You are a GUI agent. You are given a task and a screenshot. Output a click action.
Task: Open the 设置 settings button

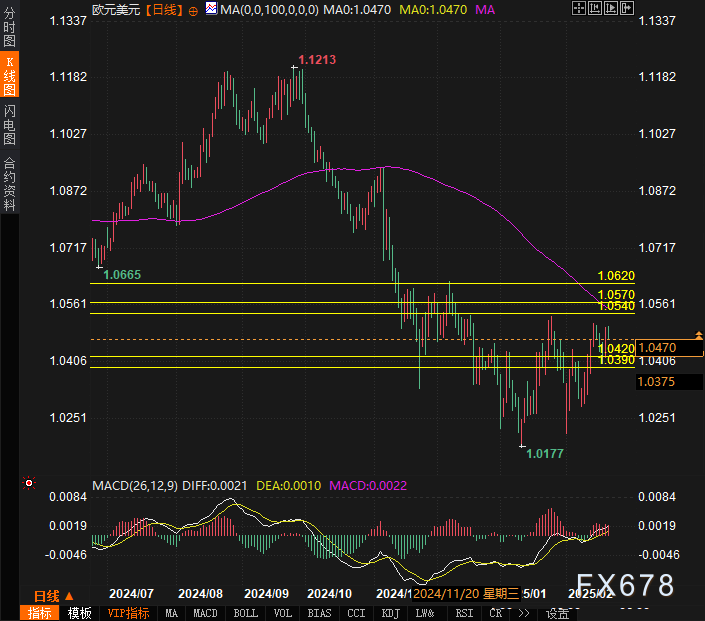[x=558, y=613]
